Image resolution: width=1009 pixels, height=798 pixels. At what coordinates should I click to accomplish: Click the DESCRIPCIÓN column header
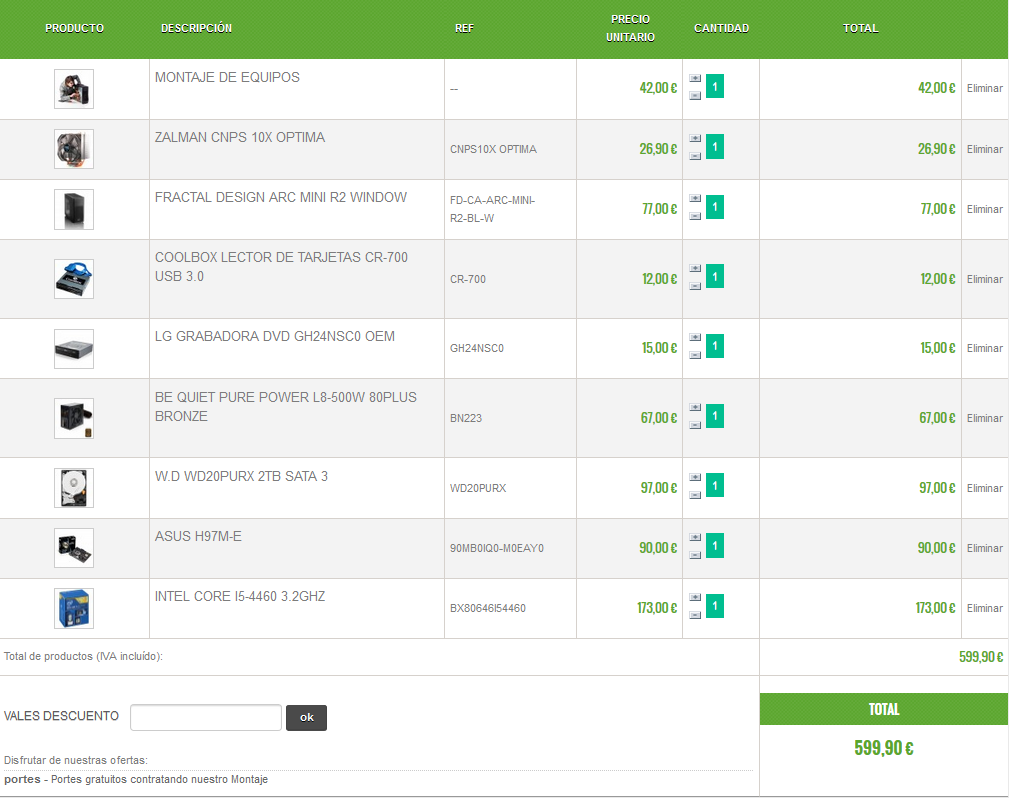click(x=196, y=28)
